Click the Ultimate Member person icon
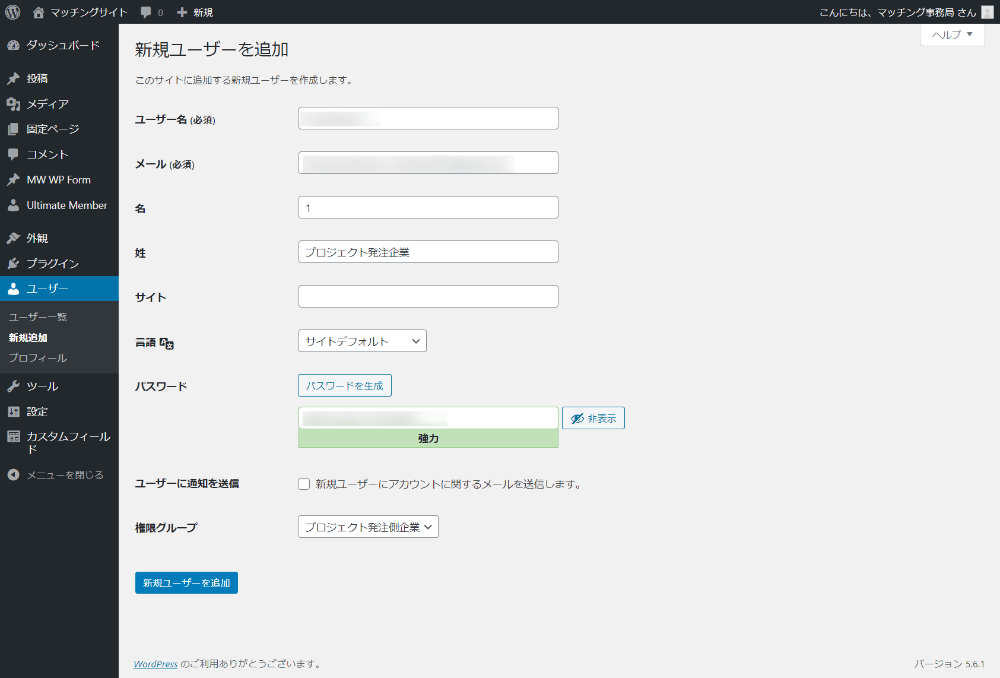The height and width of the screenshot is (678, 1000). point(13,205)
